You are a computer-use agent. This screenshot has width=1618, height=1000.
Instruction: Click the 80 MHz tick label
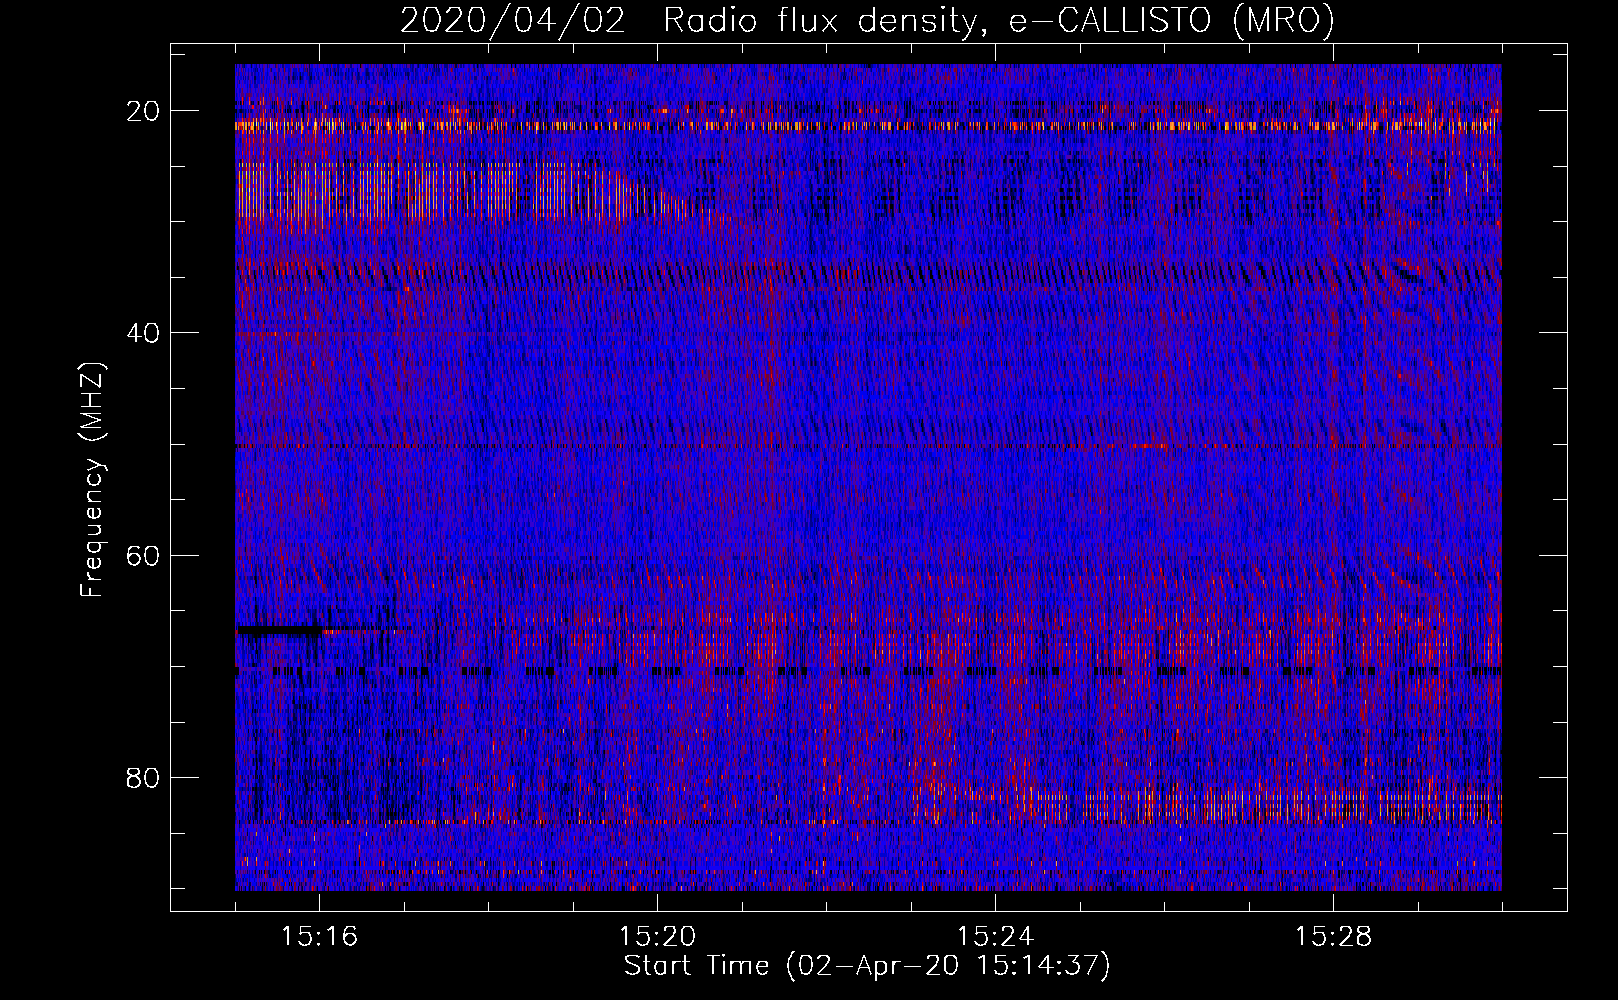144,777
